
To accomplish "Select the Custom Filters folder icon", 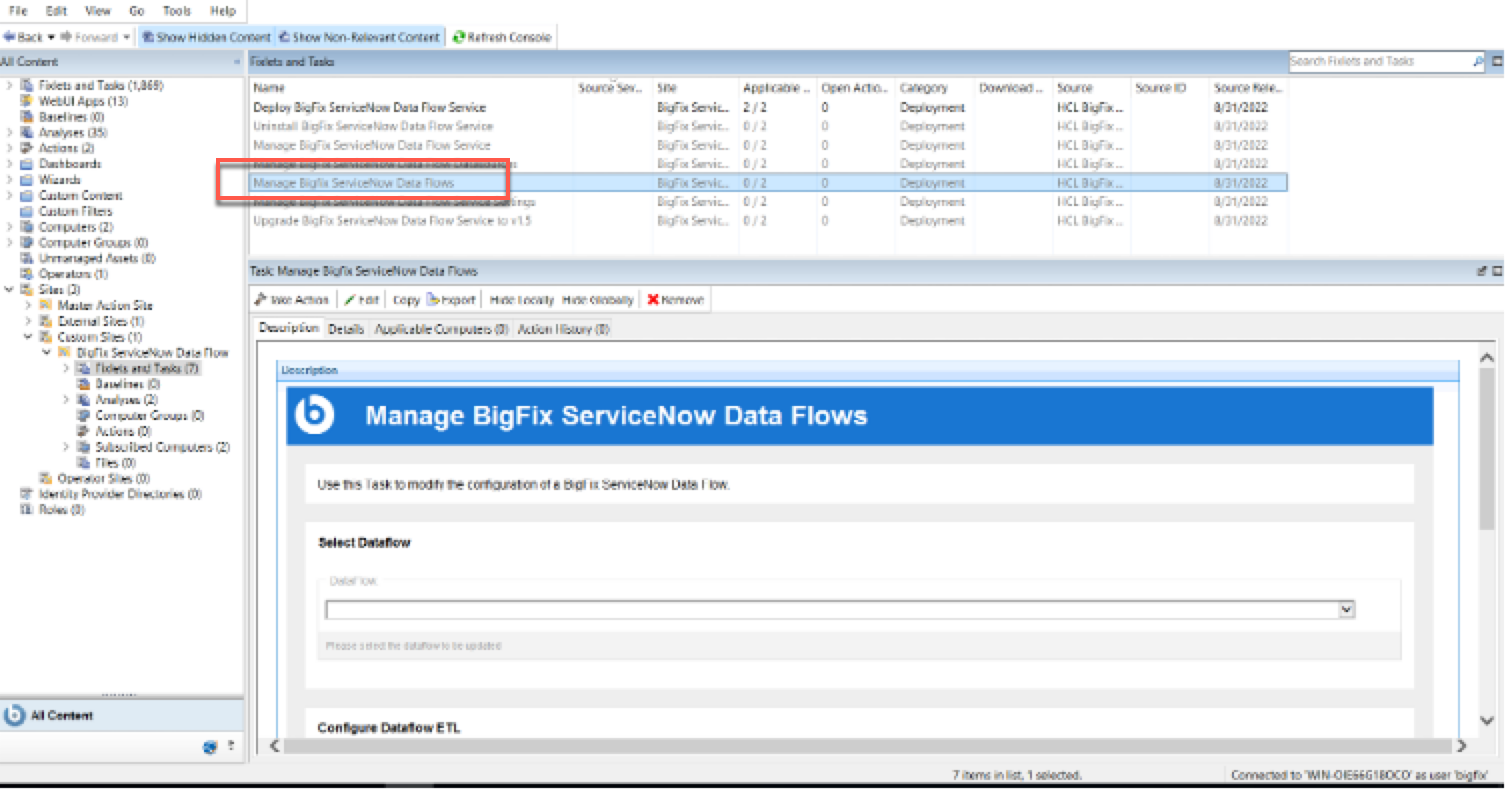I will [27, 211].
